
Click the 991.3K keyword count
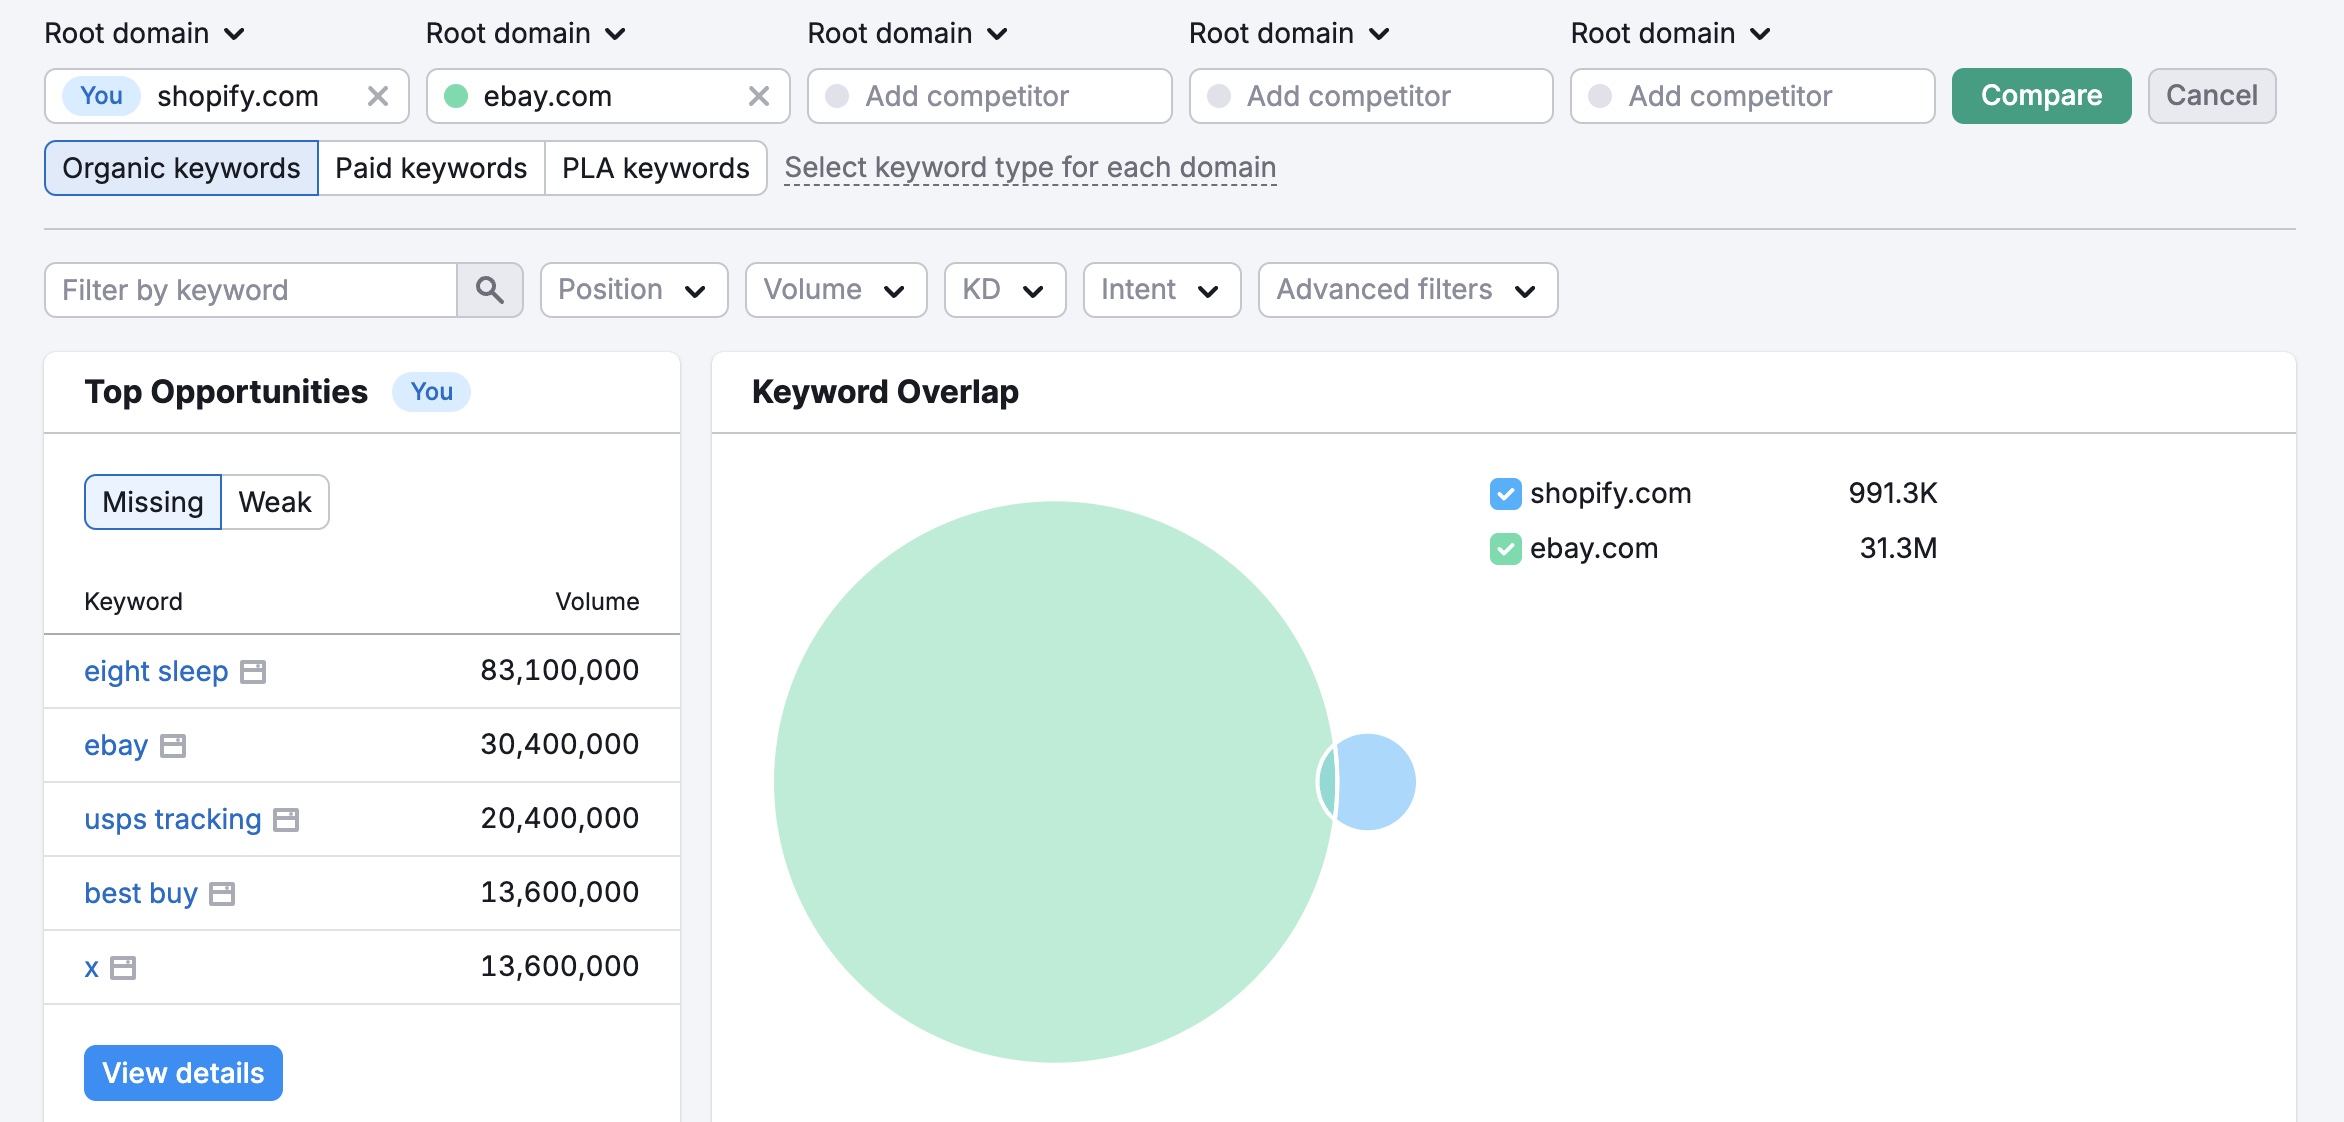click(1892, 493)
